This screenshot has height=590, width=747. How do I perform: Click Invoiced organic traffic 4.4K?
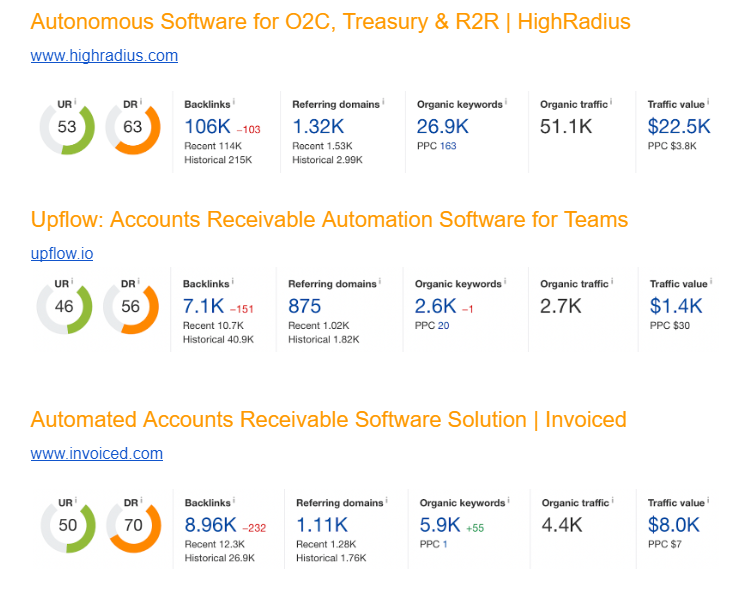562,525
